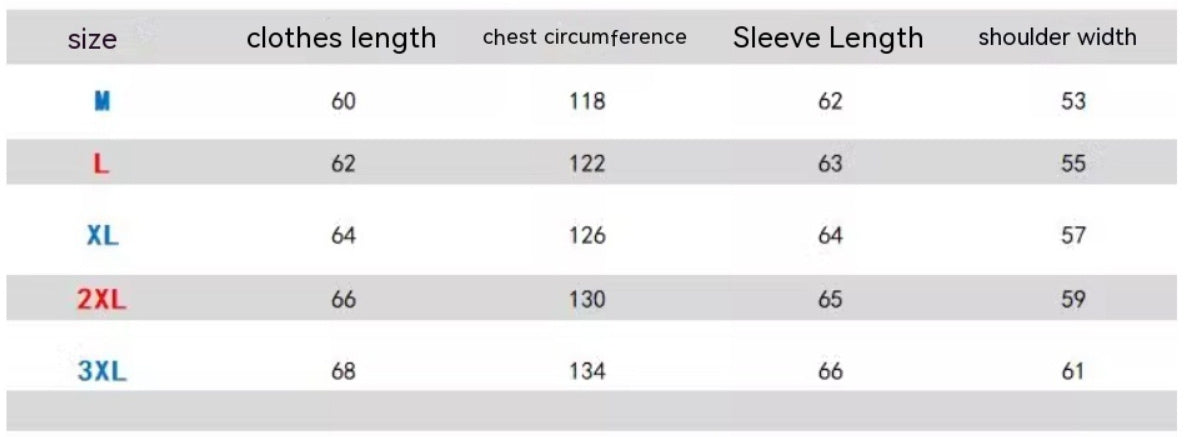Click the red 2XL size label
This screenshot has height=437, width=1188.
click(102, 300)
